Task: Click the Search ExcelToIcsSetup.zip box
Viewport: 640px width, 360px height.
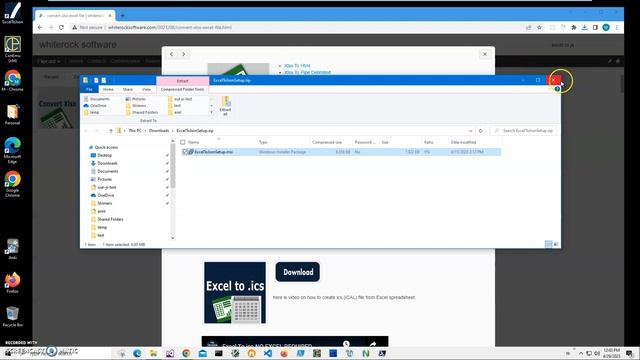Action: coord(524,131)
